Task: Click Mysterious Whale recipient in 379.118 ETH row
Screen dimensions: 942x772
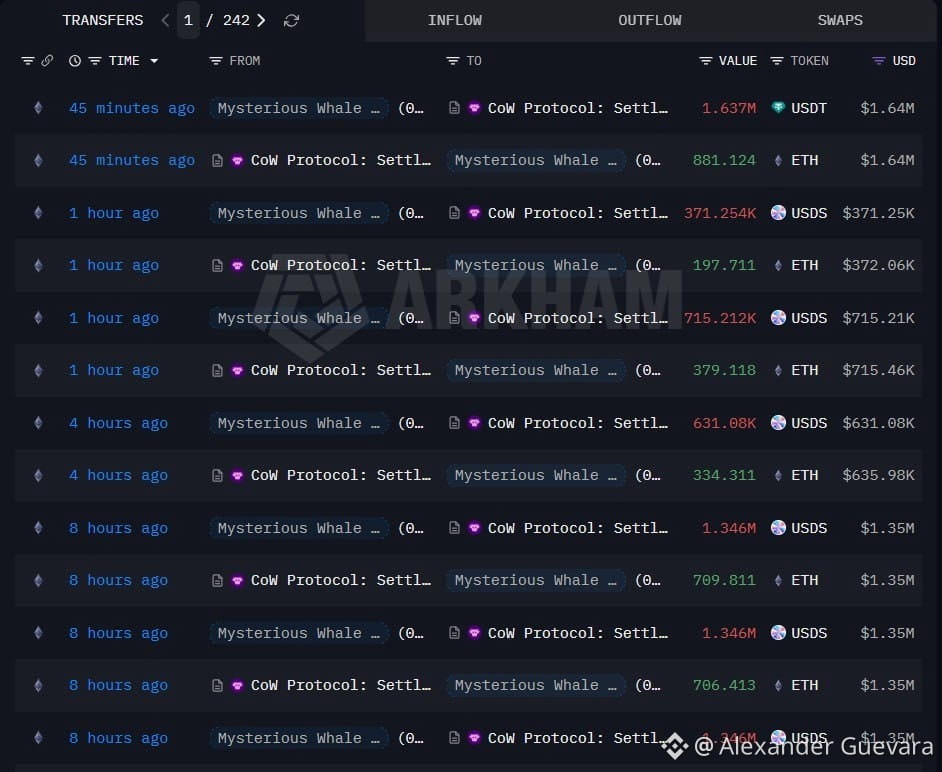Action: [535, 370]
